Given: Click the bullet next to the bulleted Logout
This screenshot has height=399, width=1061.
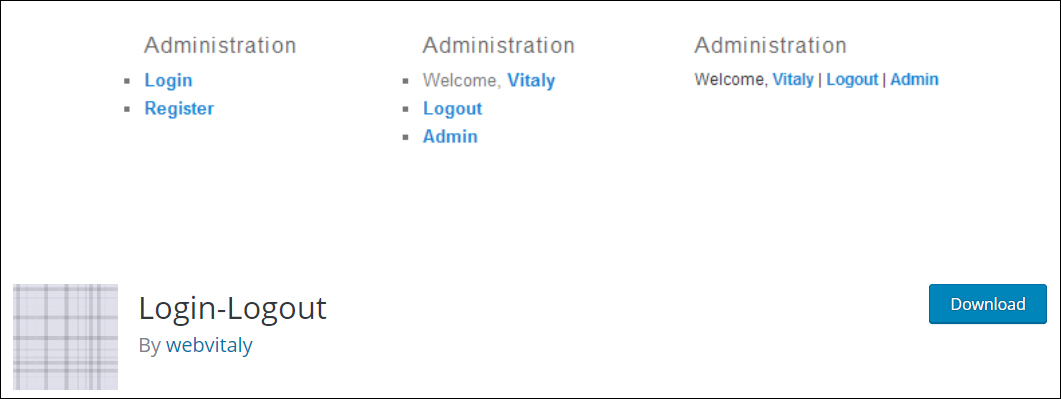Looking at the screenshot, I should 406,110.
